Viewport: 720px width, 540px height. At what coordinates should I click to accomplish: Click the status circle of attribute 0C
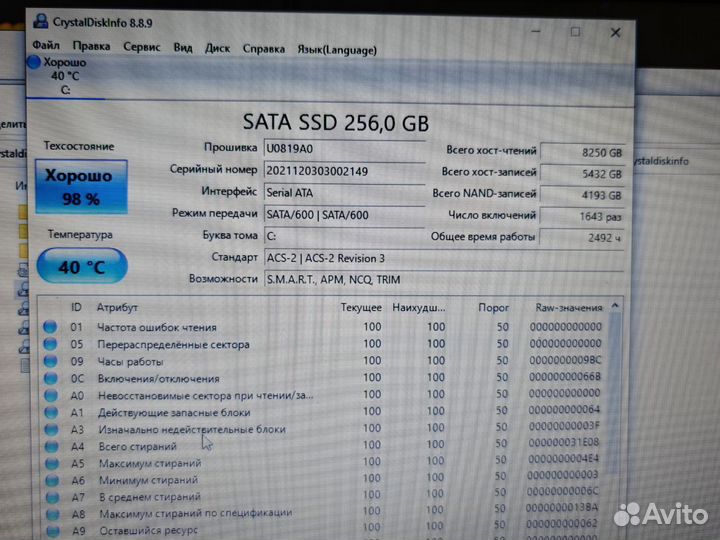[51, 378]
